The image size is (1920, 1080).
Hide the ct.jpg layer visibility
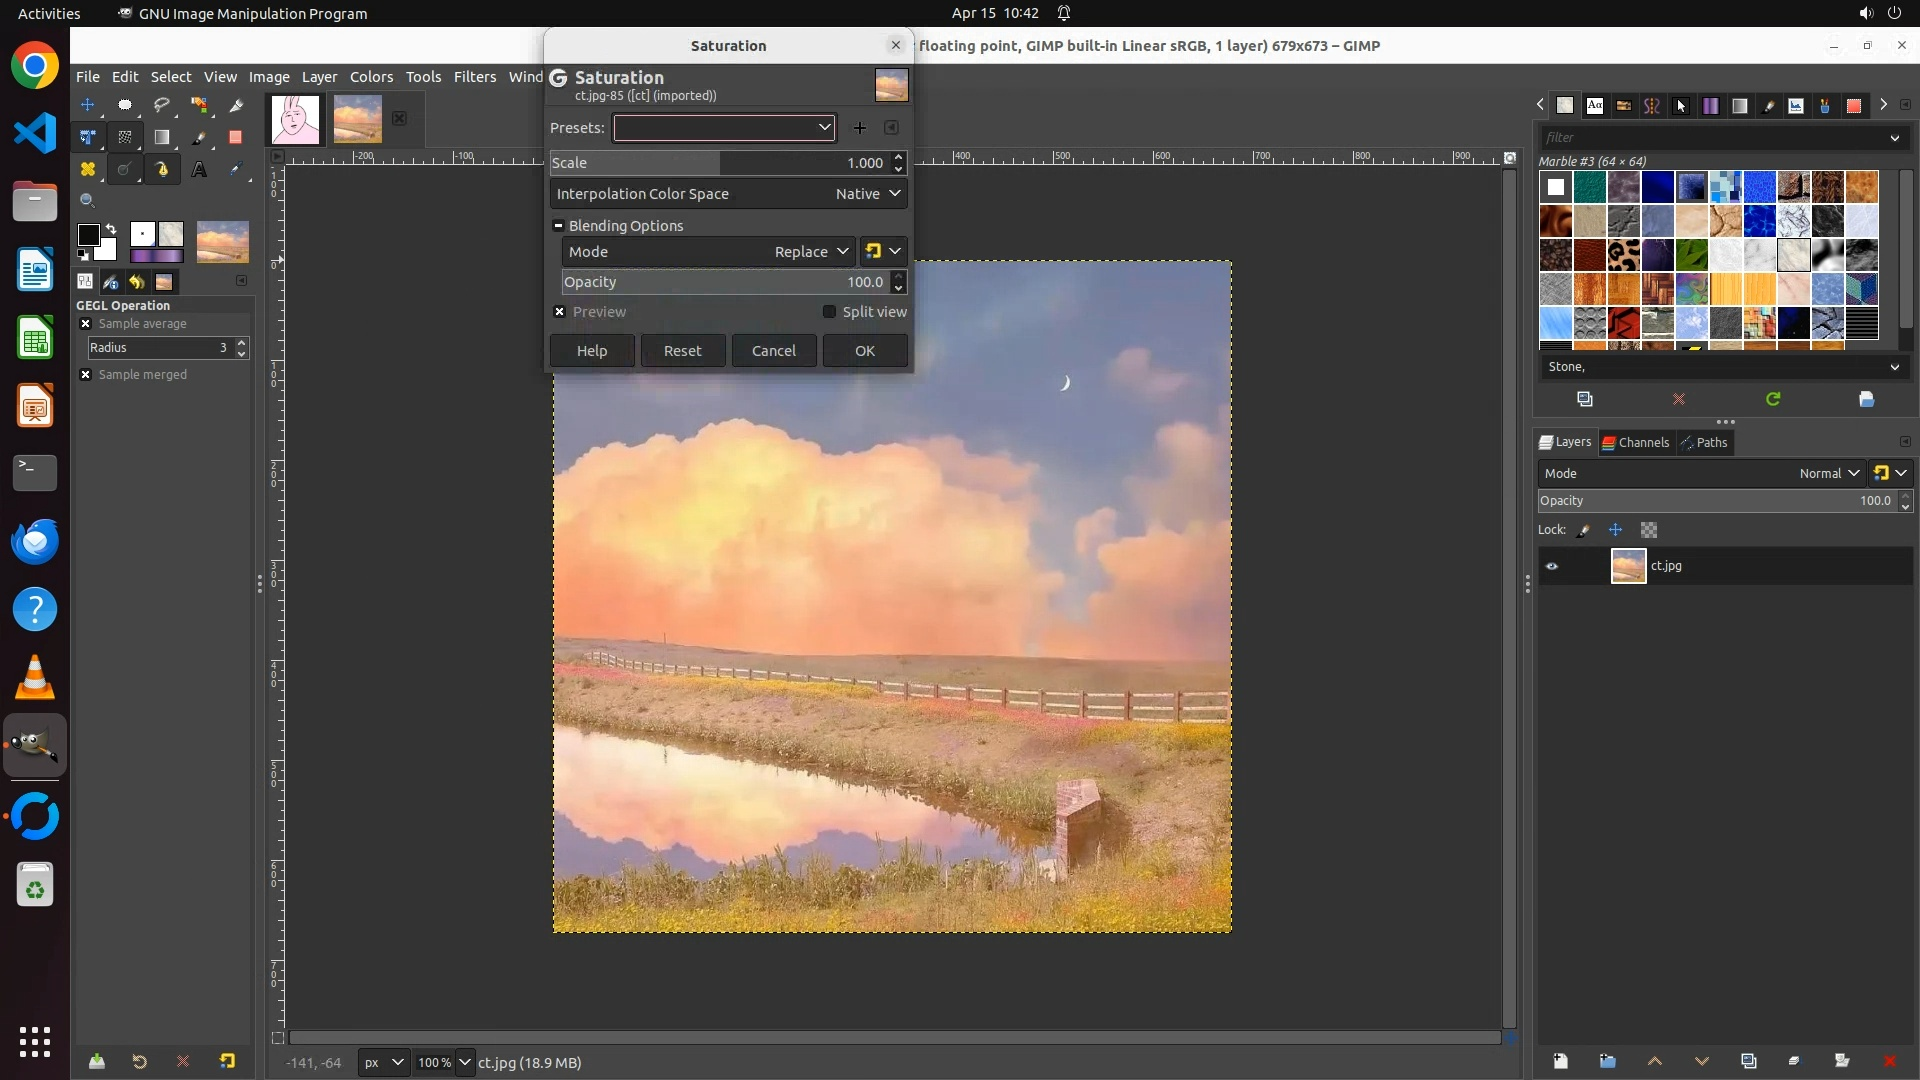1552,566
